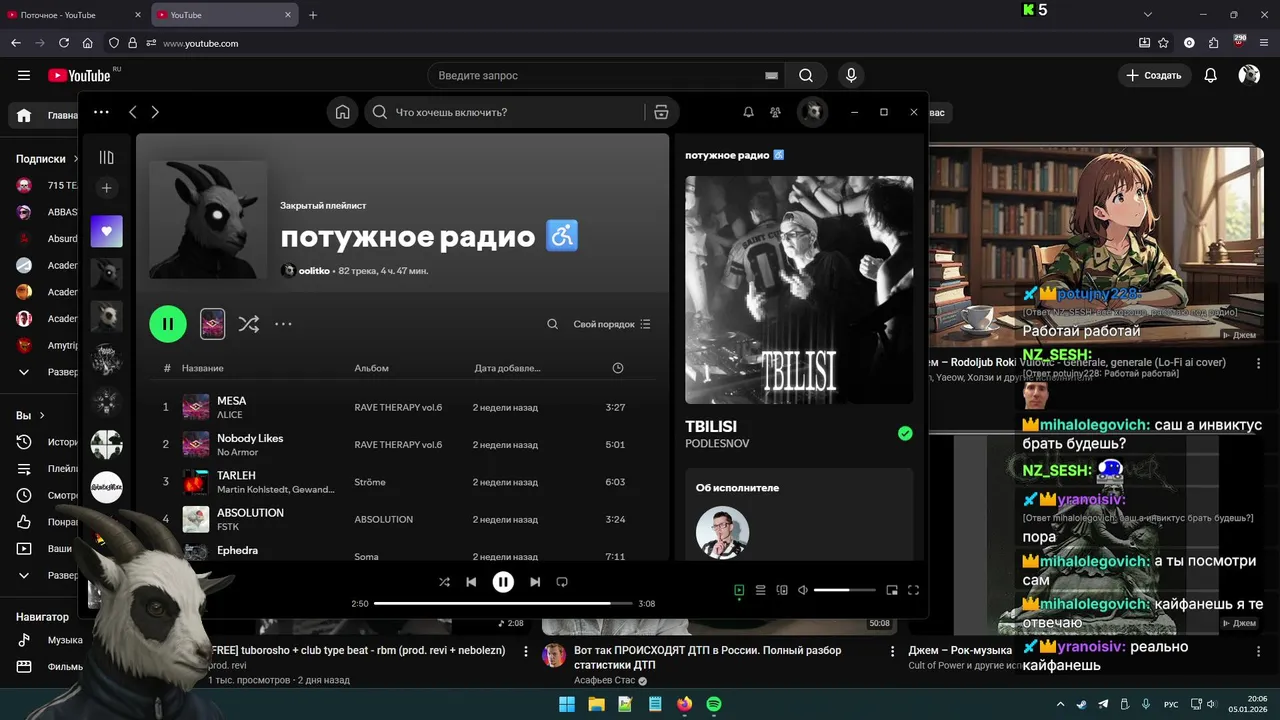This screenshot has height=720, width=1280.
Task: Toggle playlist shuffle next to the green pause button
Action: pos(249,324)
